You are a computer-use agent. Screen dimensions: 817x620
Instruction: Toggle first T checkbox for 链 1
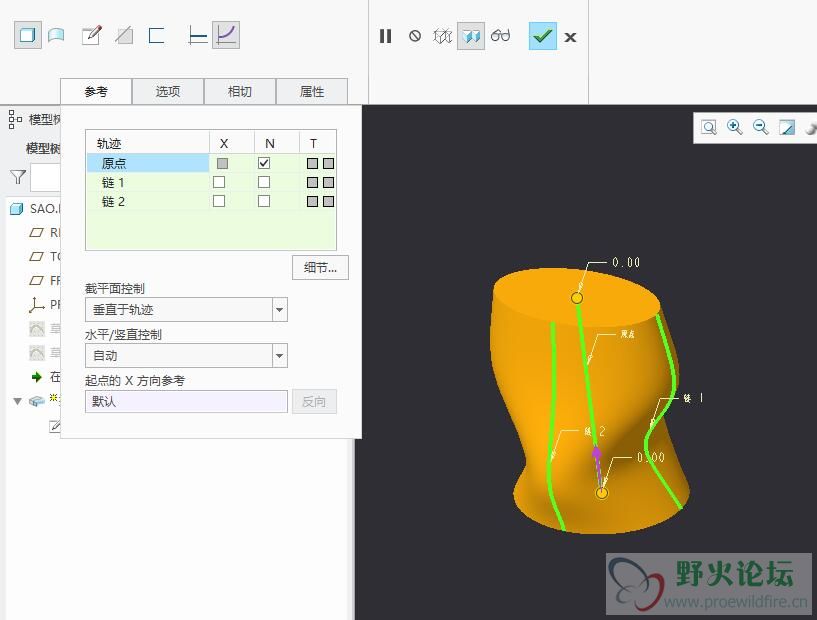312,182
